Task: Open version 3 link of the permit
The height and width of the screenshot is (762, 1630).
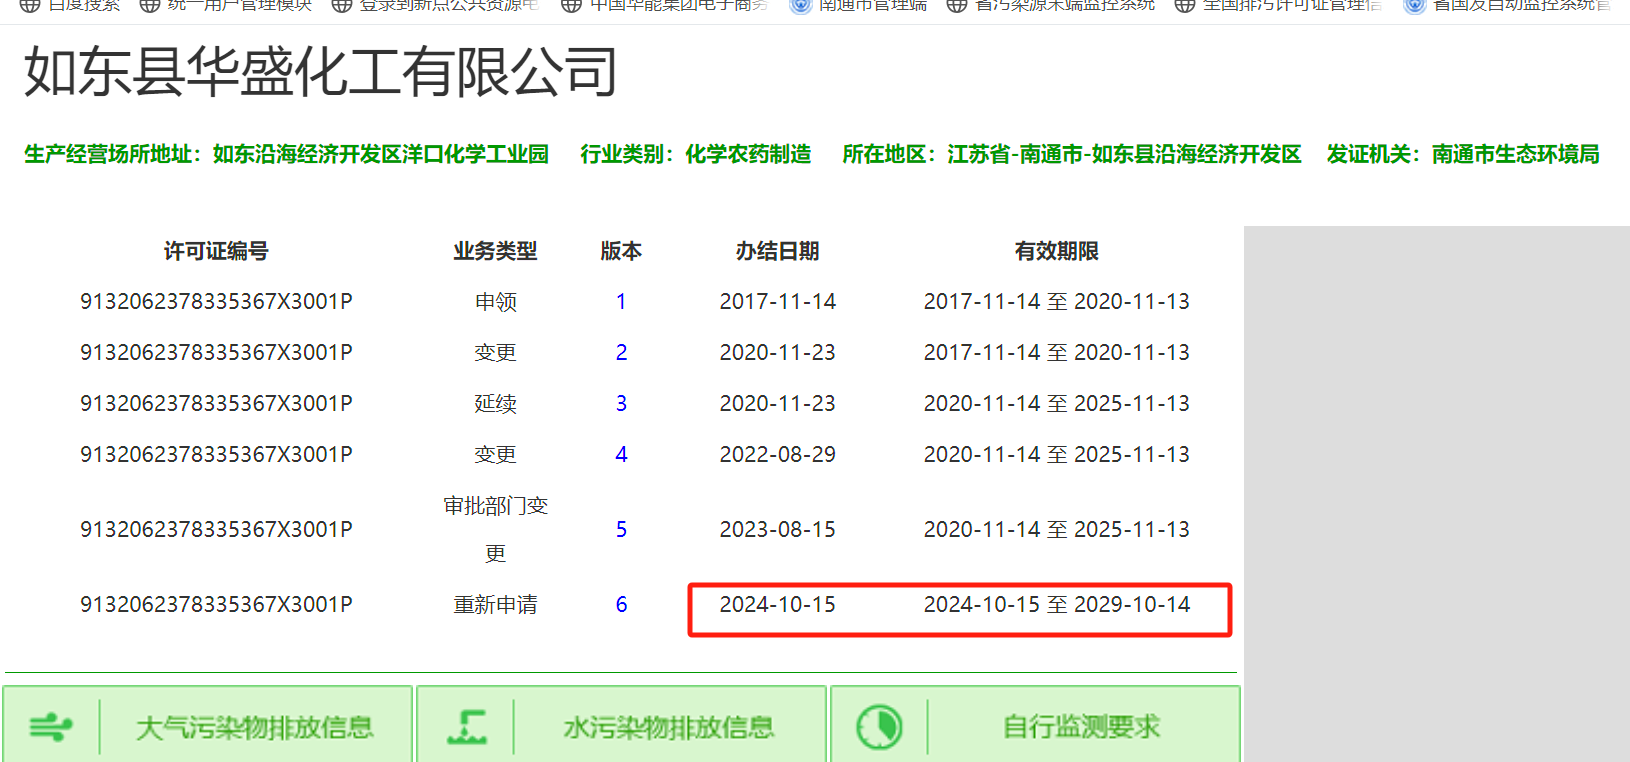Action: 621,404
